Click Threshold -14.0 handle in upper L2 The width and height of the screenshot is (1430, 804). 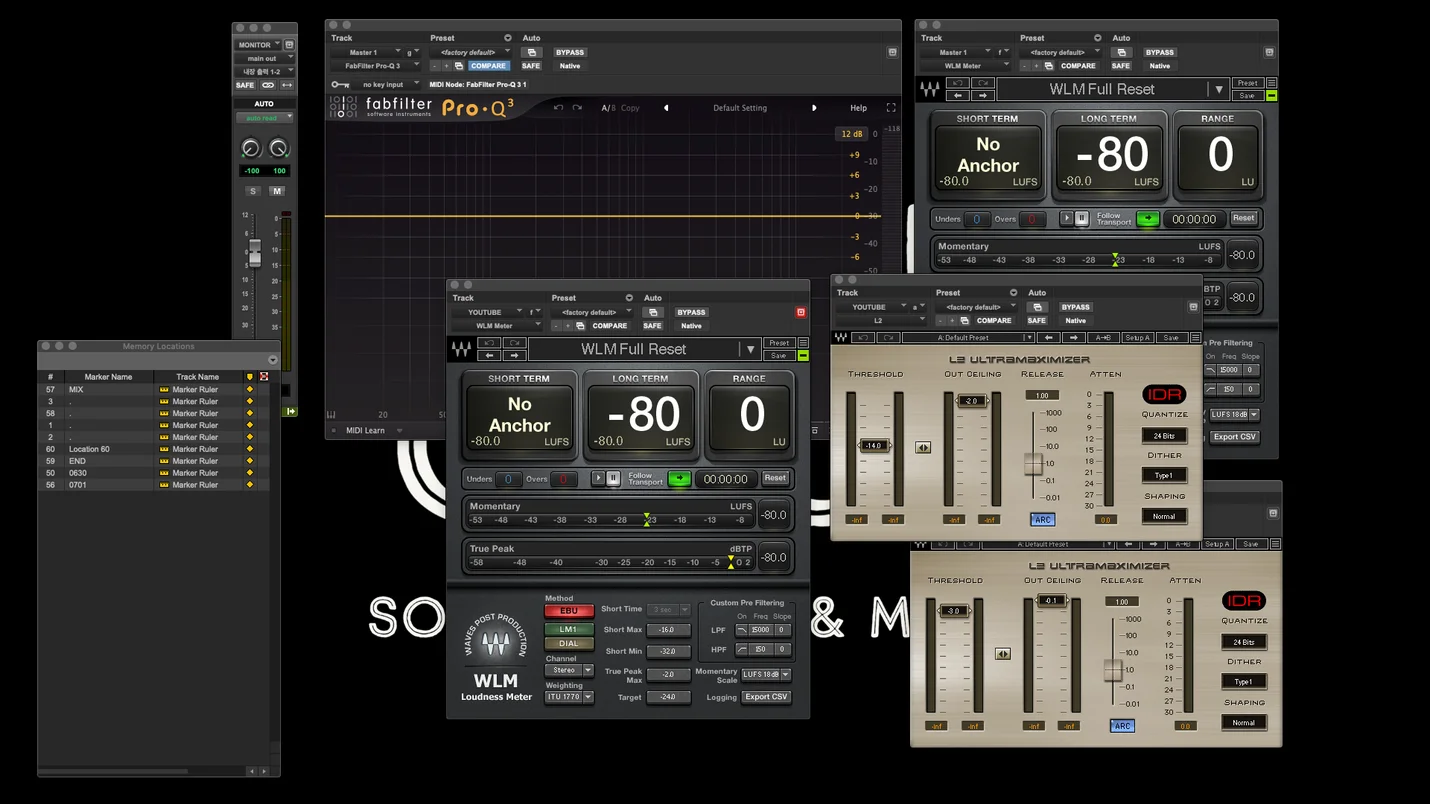tap(873, 446)
